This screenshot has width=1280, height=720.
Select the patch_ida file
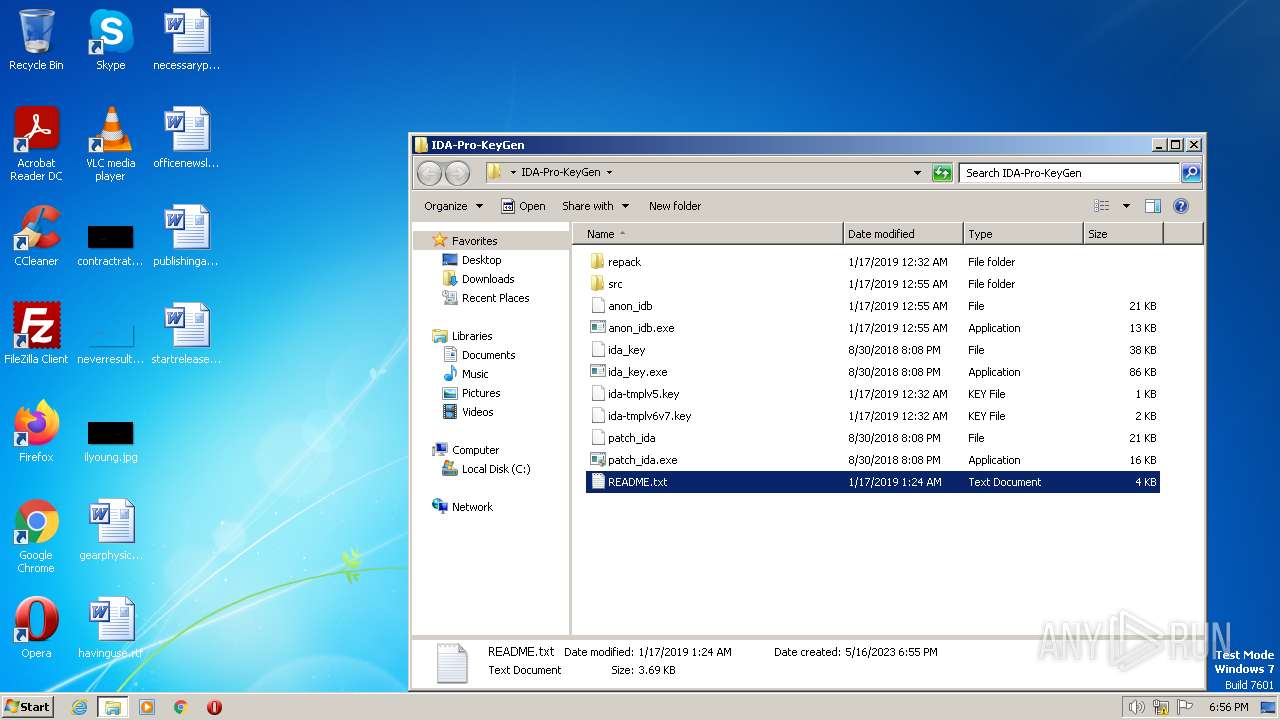pos(872,438)
